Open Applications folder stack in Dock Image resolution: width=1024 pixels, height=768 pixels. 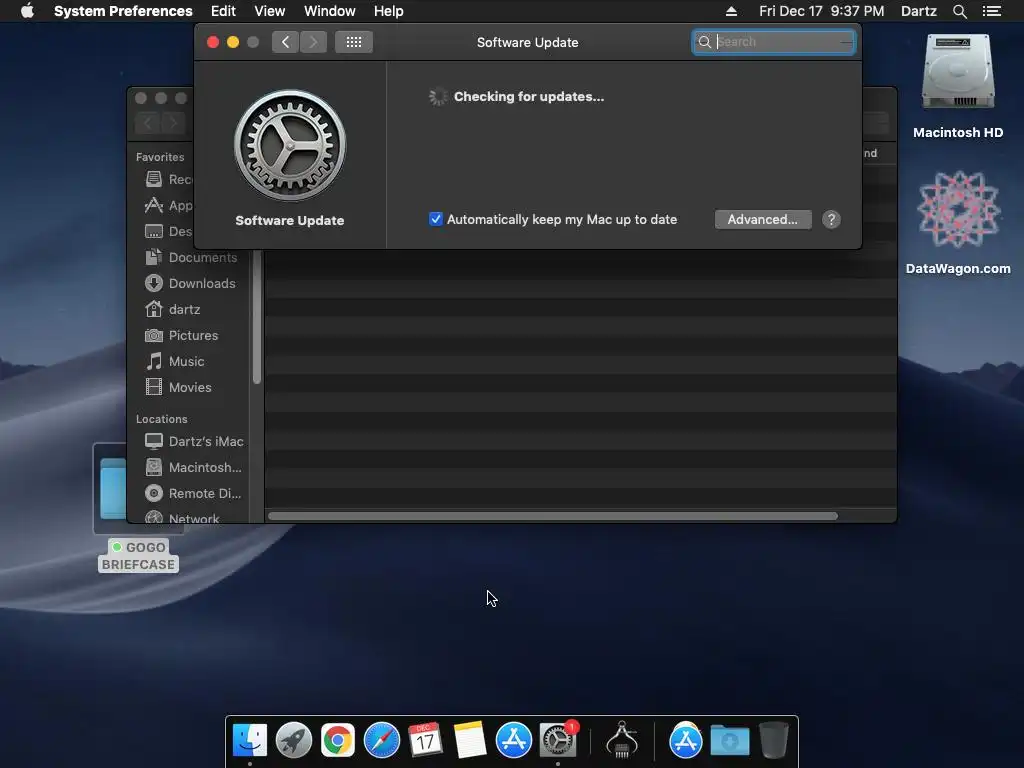[685, 741]
